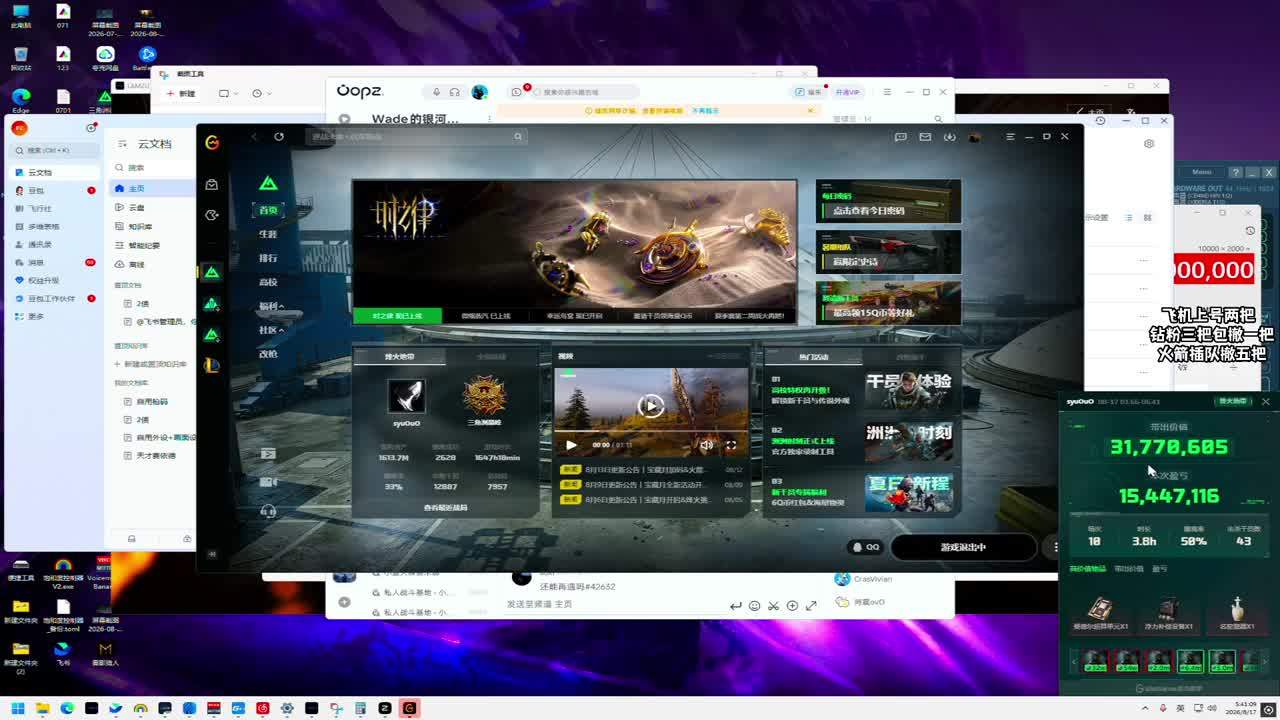Viewport: 1280px width, 720px height.
Task: Go to 高校 section in launcher sidebar
Action: [268, 282]
